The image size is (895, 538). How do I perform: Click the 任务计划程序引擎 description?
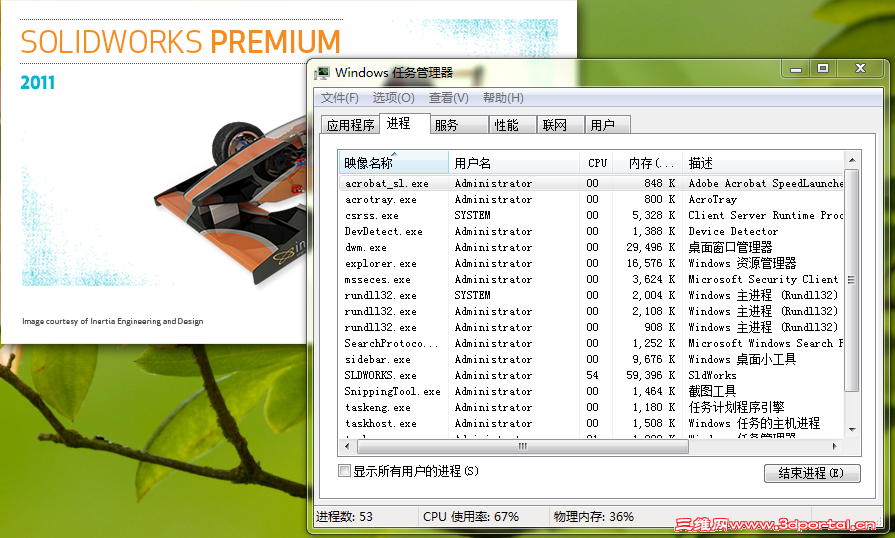point(736,407)
